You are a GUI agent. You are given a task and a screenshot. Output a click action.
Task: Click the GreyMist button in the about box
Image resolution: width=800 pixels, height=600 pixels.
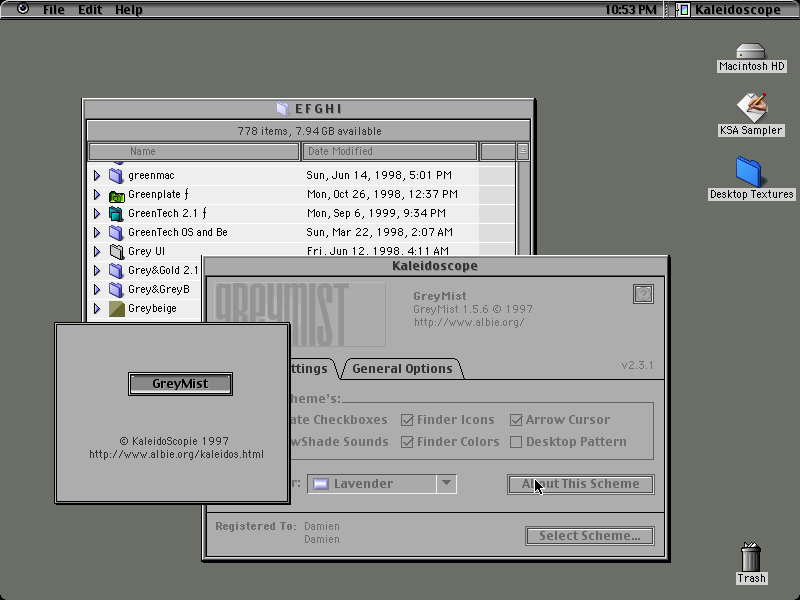[180, 384]
